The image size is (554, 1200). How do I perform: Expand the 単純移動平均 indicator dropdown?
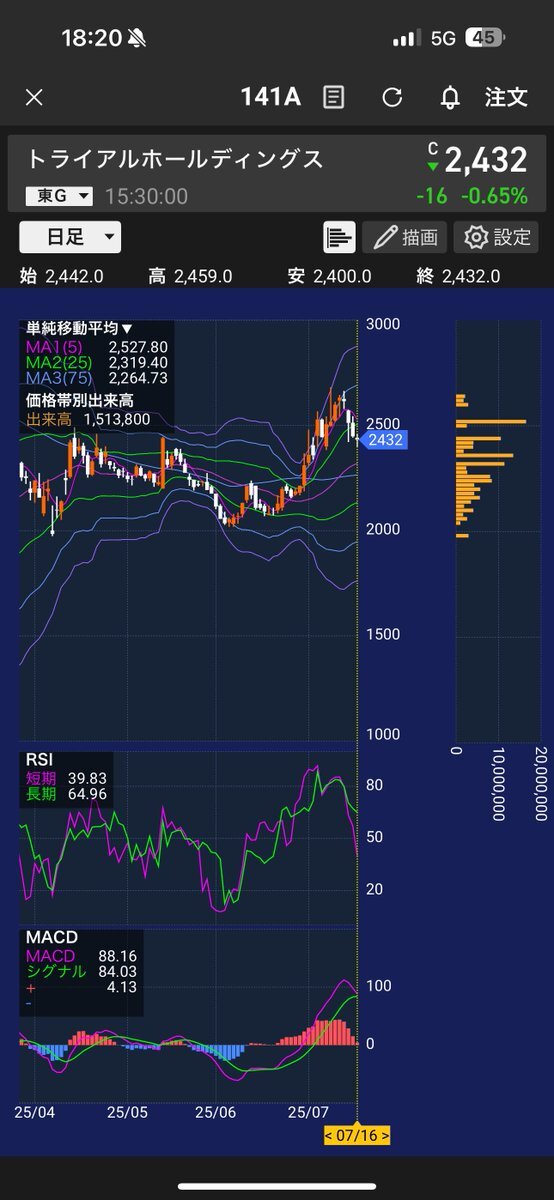(79, 328)
